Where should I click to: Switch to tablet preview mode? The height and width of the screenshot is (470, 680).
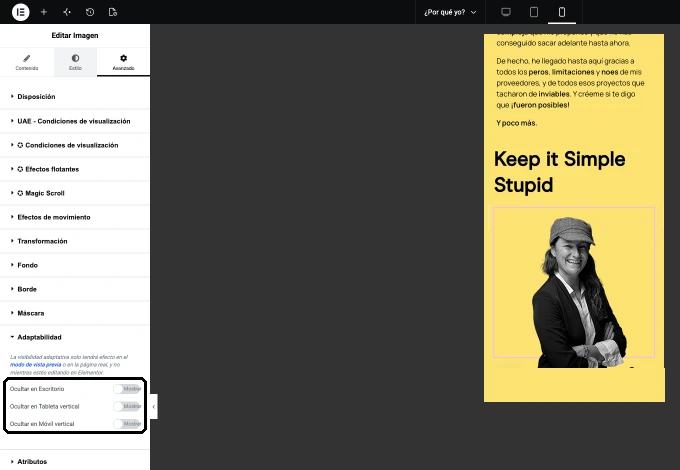tap(534, 12)
